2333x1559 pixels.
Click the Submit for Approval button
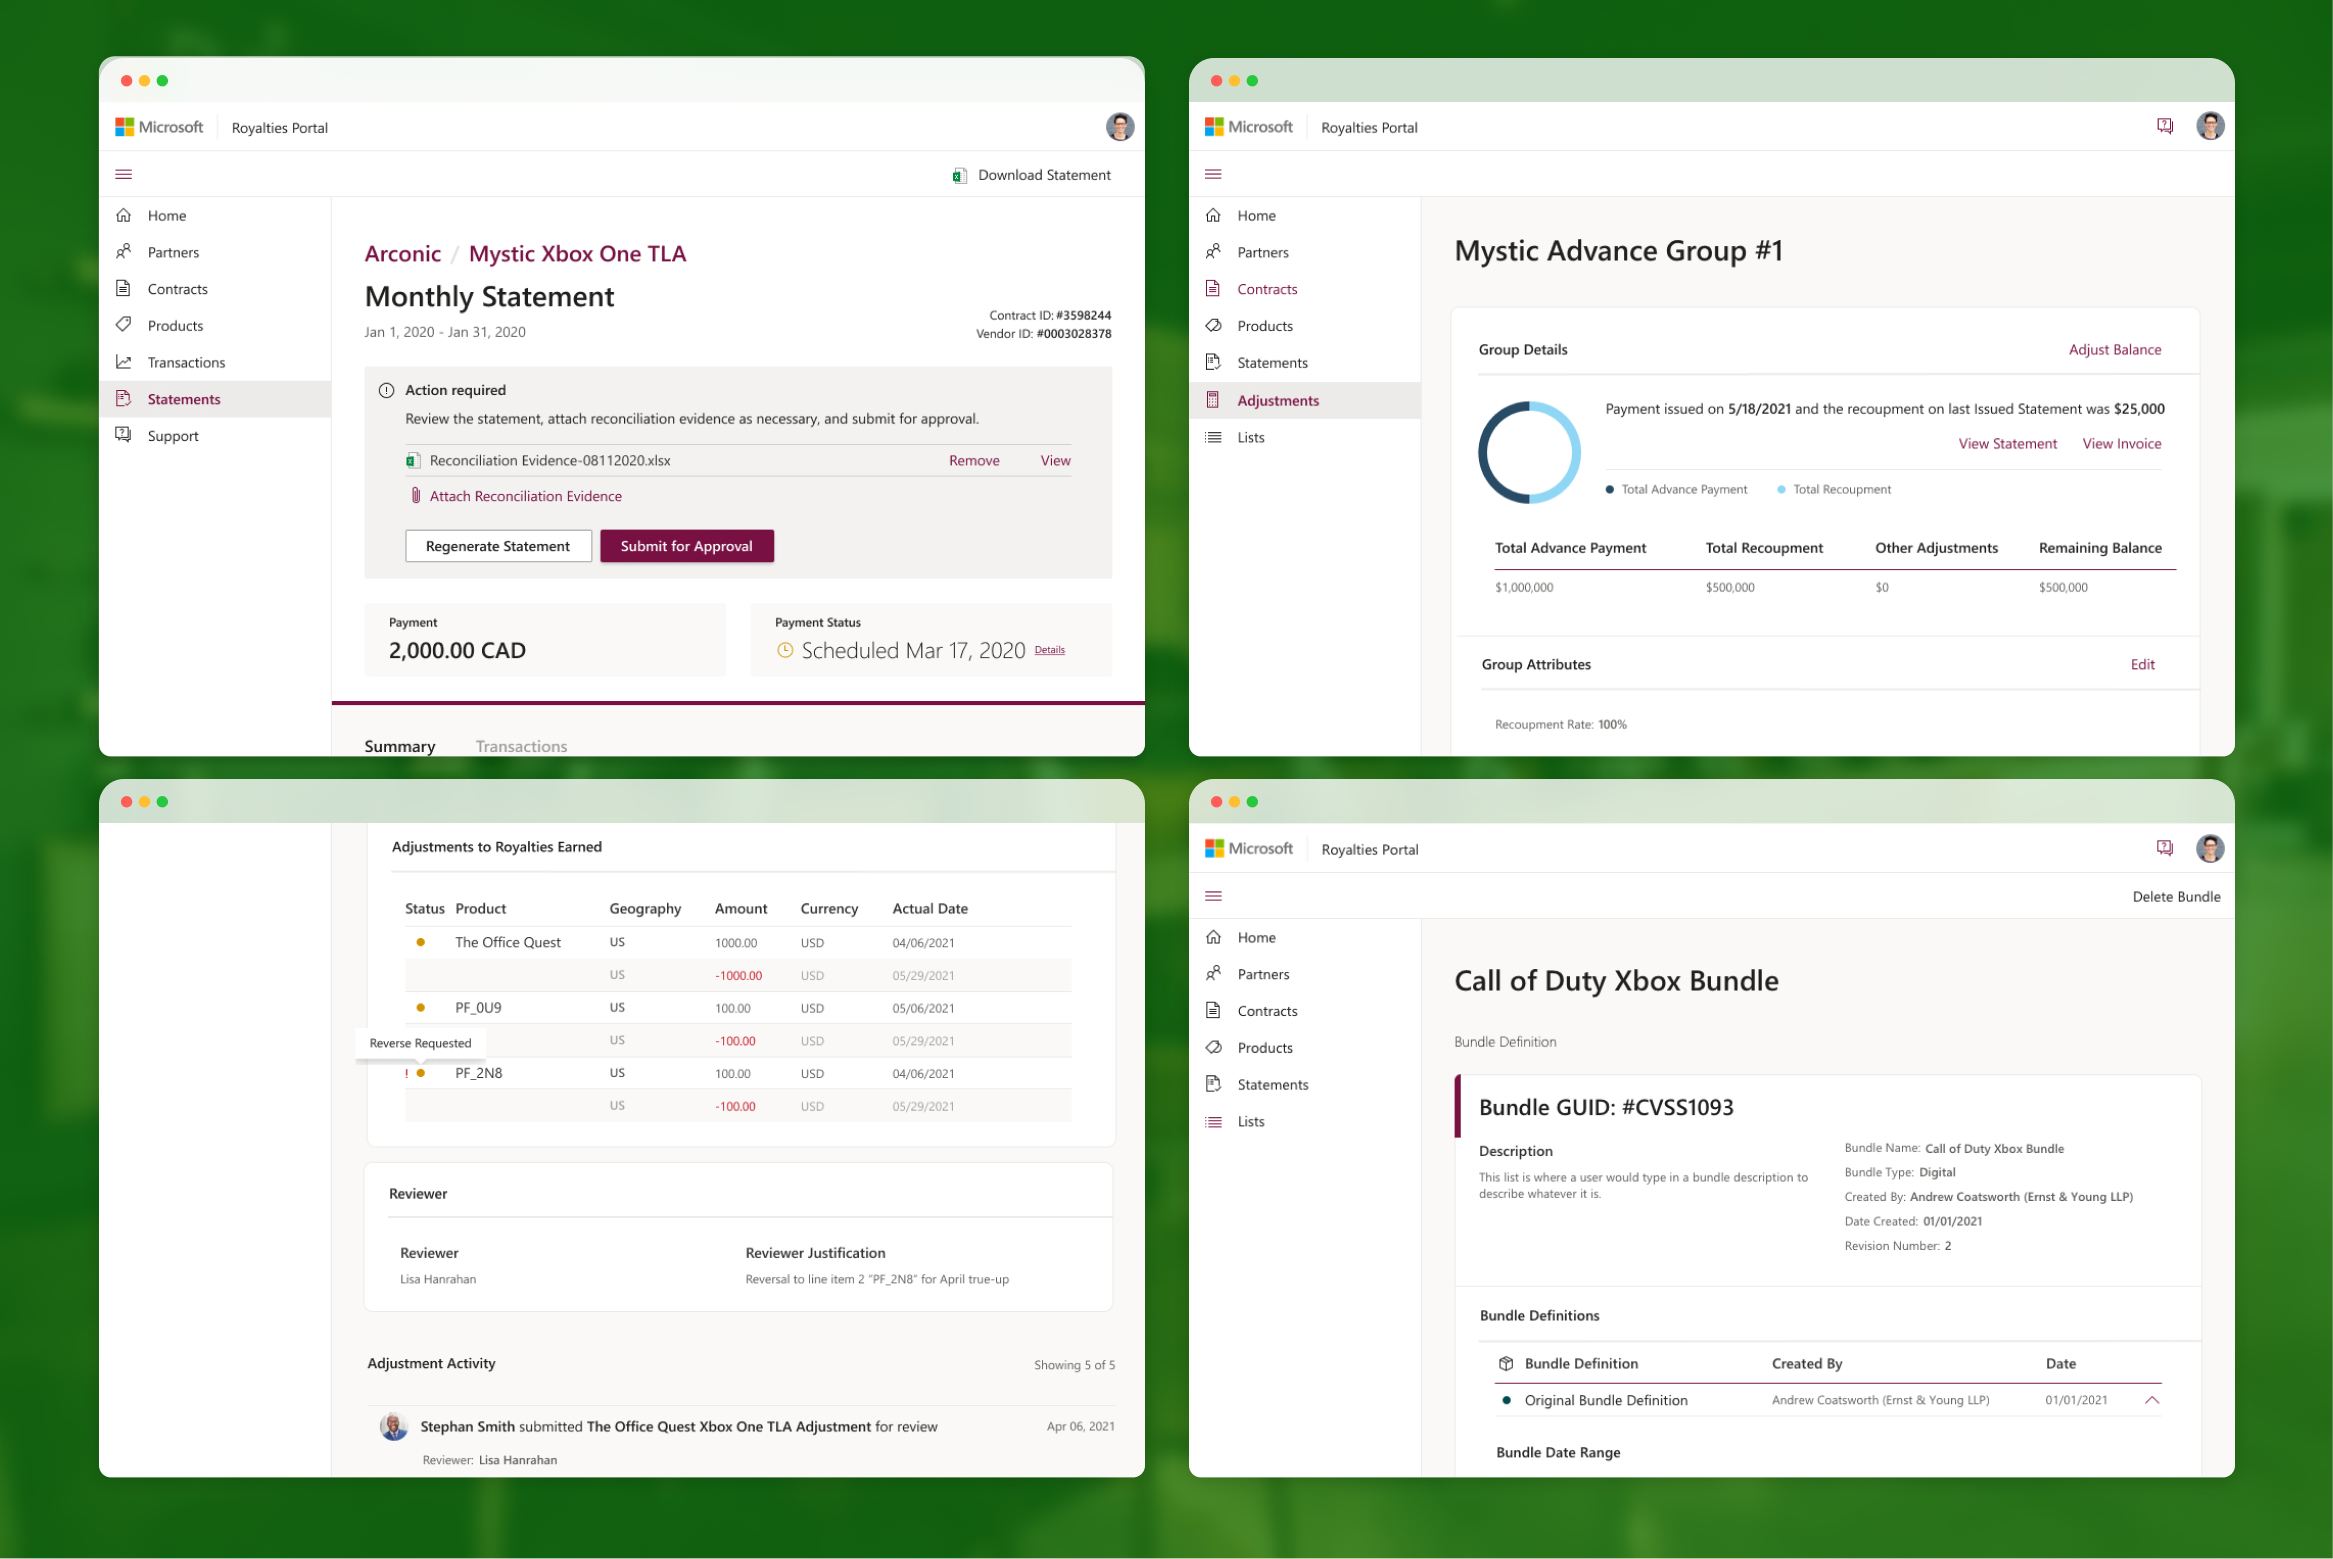click(686, 546)
